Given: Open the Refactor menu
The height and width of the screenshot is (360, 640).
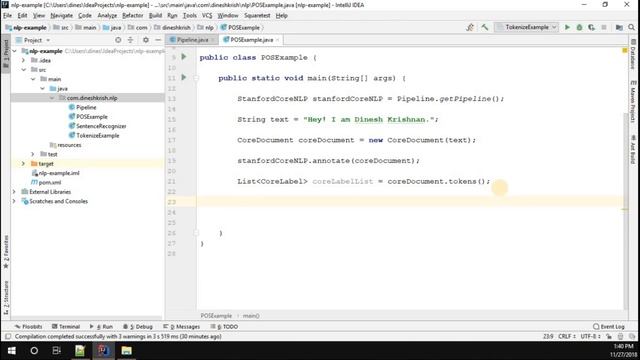Looking at the screenshot, I should click(133, 16).
